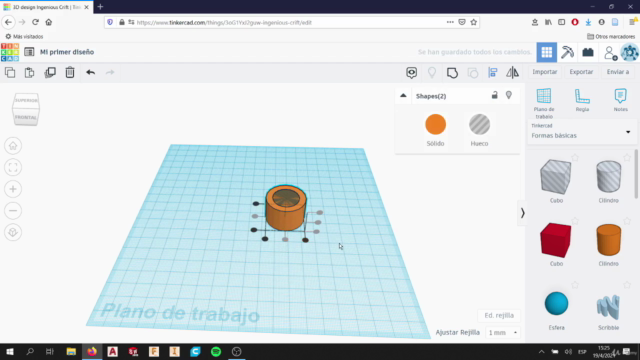
Task: Delete the selected shapes
Action: [x=70, y=73]
